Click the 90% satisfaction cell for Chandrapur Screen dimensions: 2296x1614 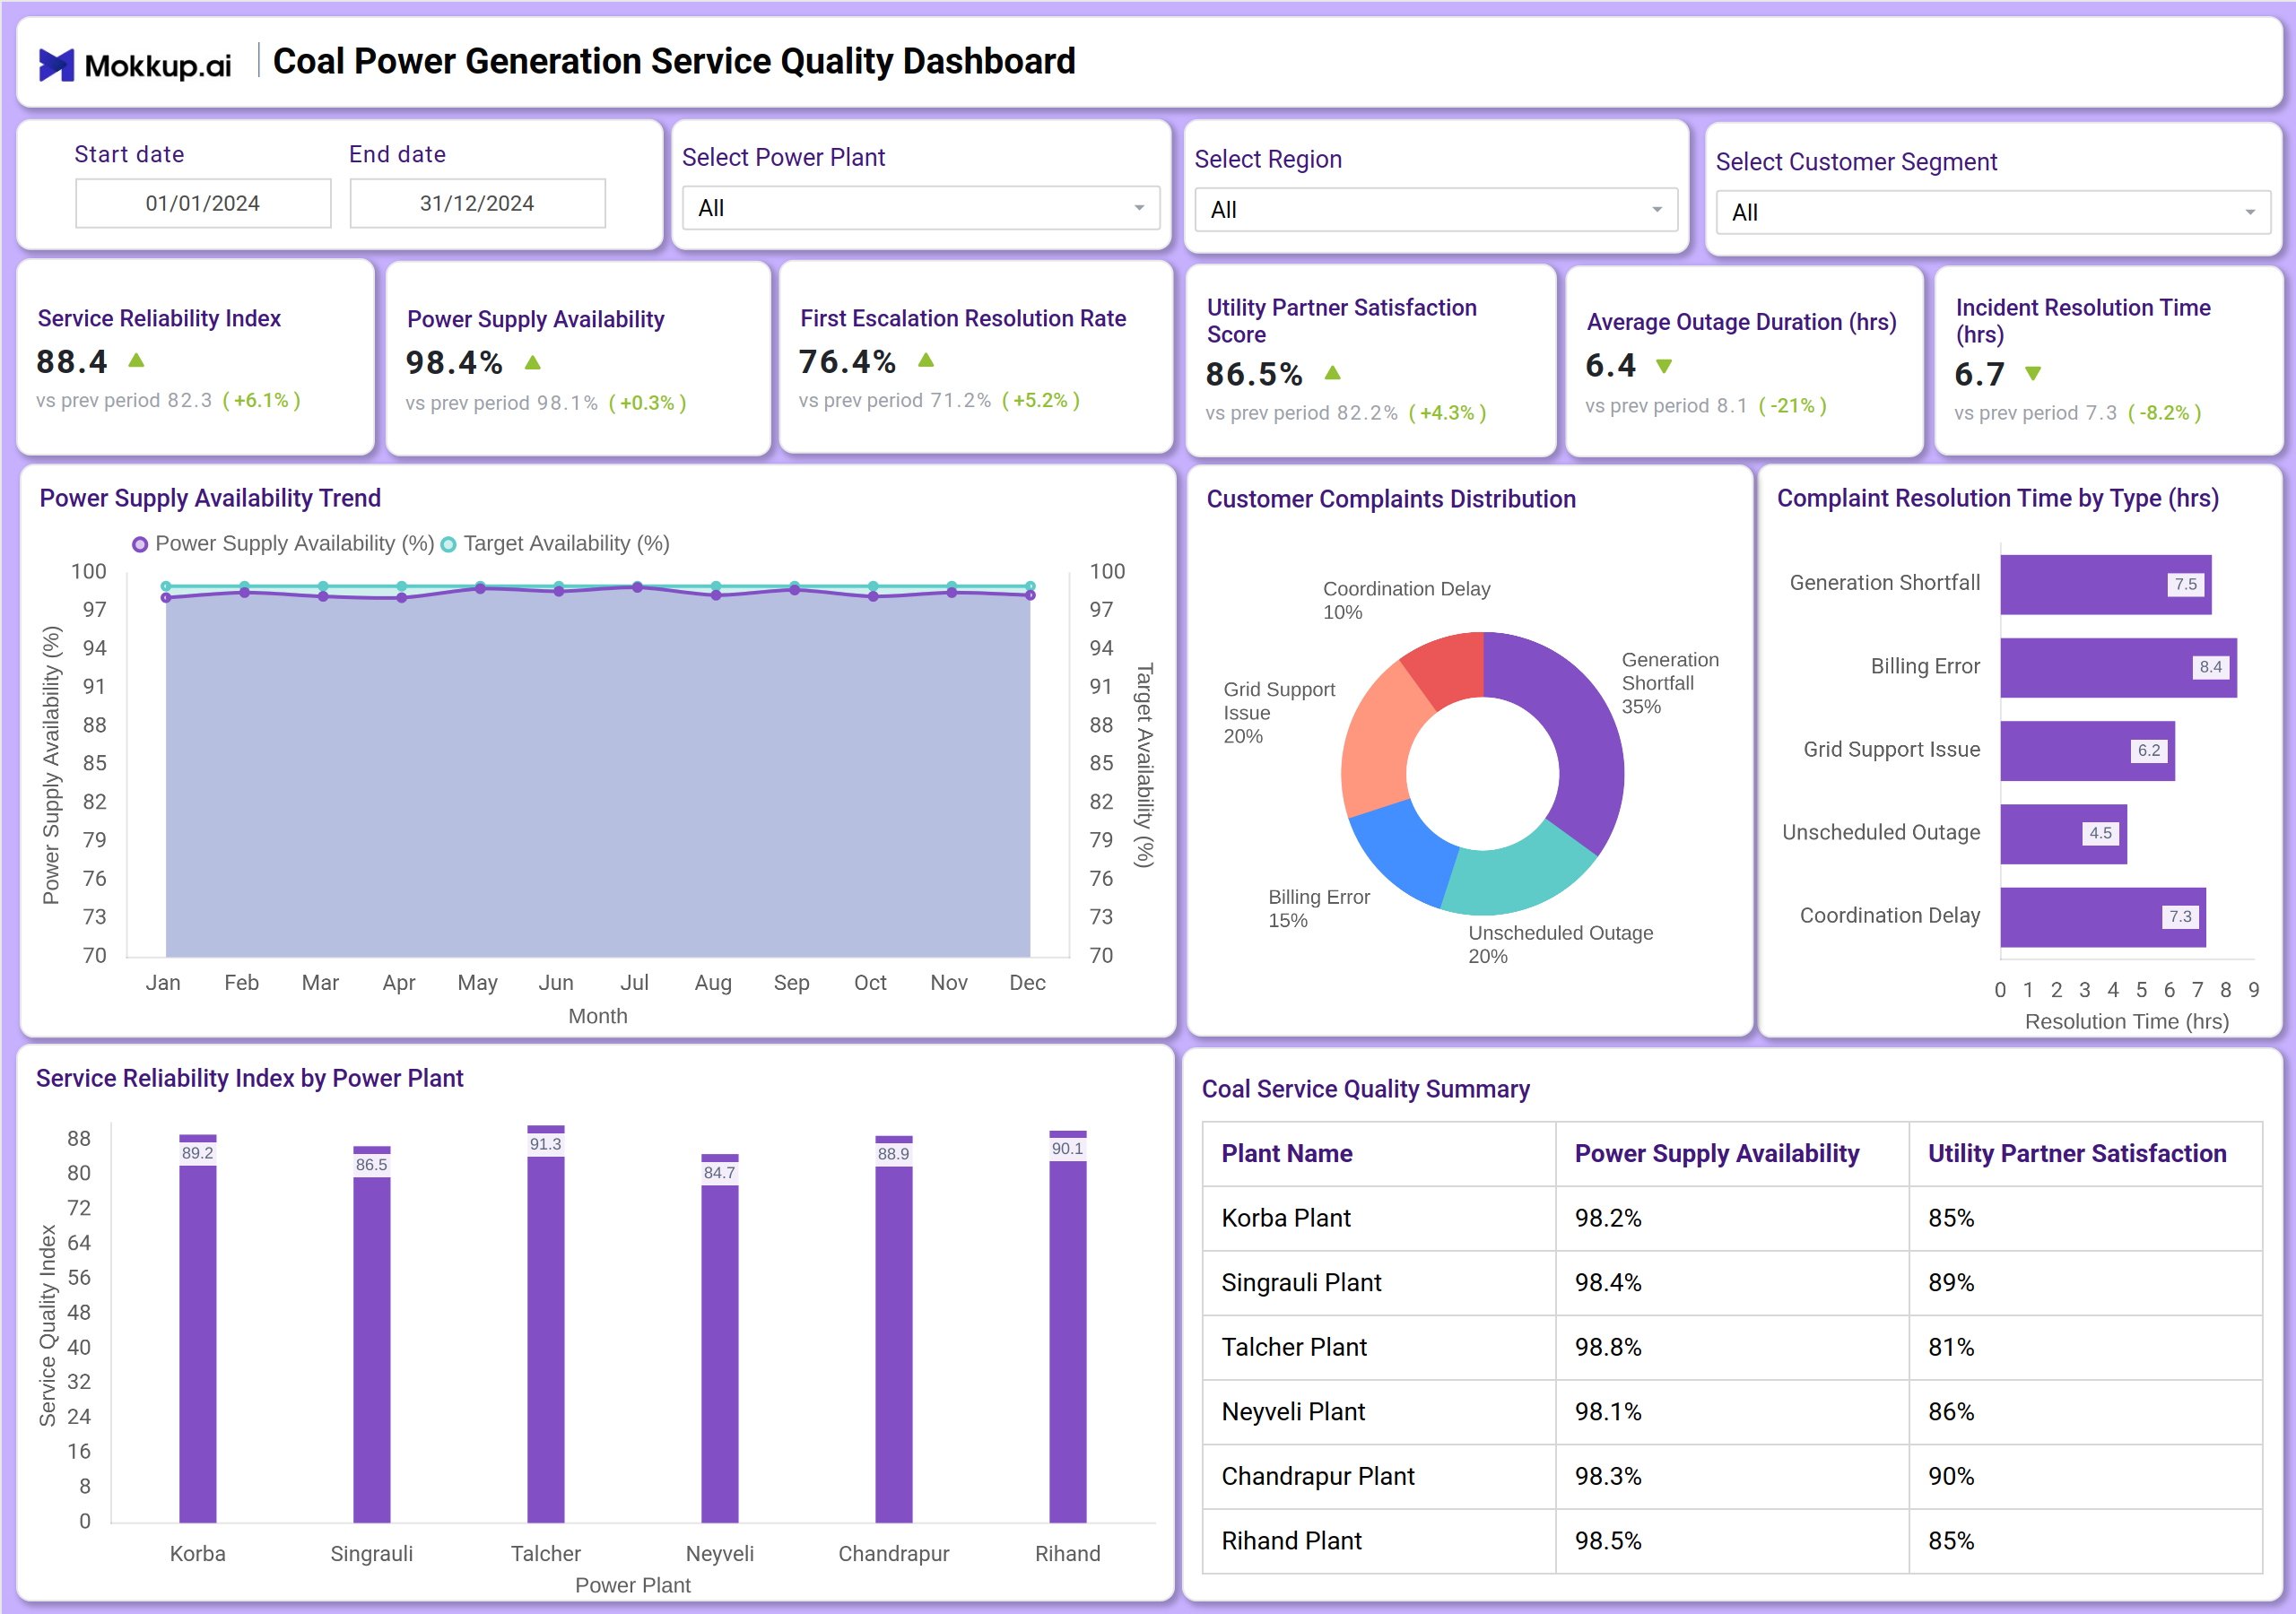click(2085, 1476)
